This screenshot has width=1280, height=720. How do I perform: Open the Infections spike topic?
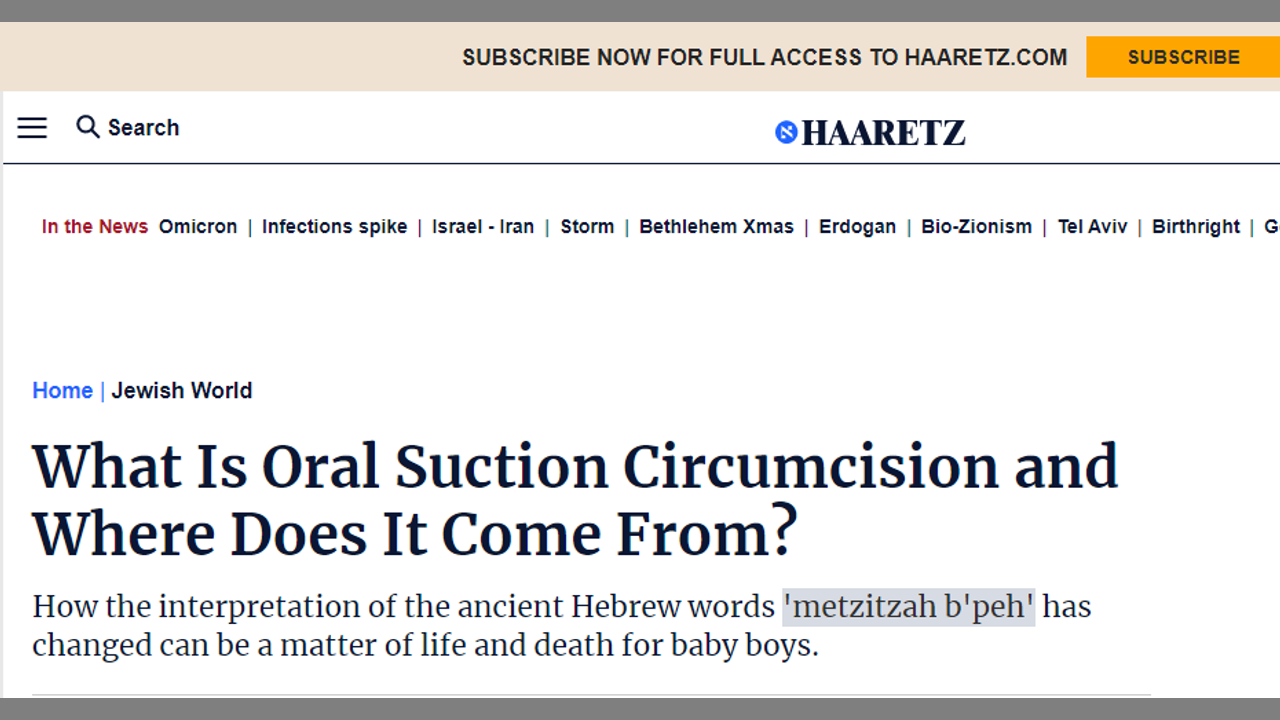pos(334,227)
